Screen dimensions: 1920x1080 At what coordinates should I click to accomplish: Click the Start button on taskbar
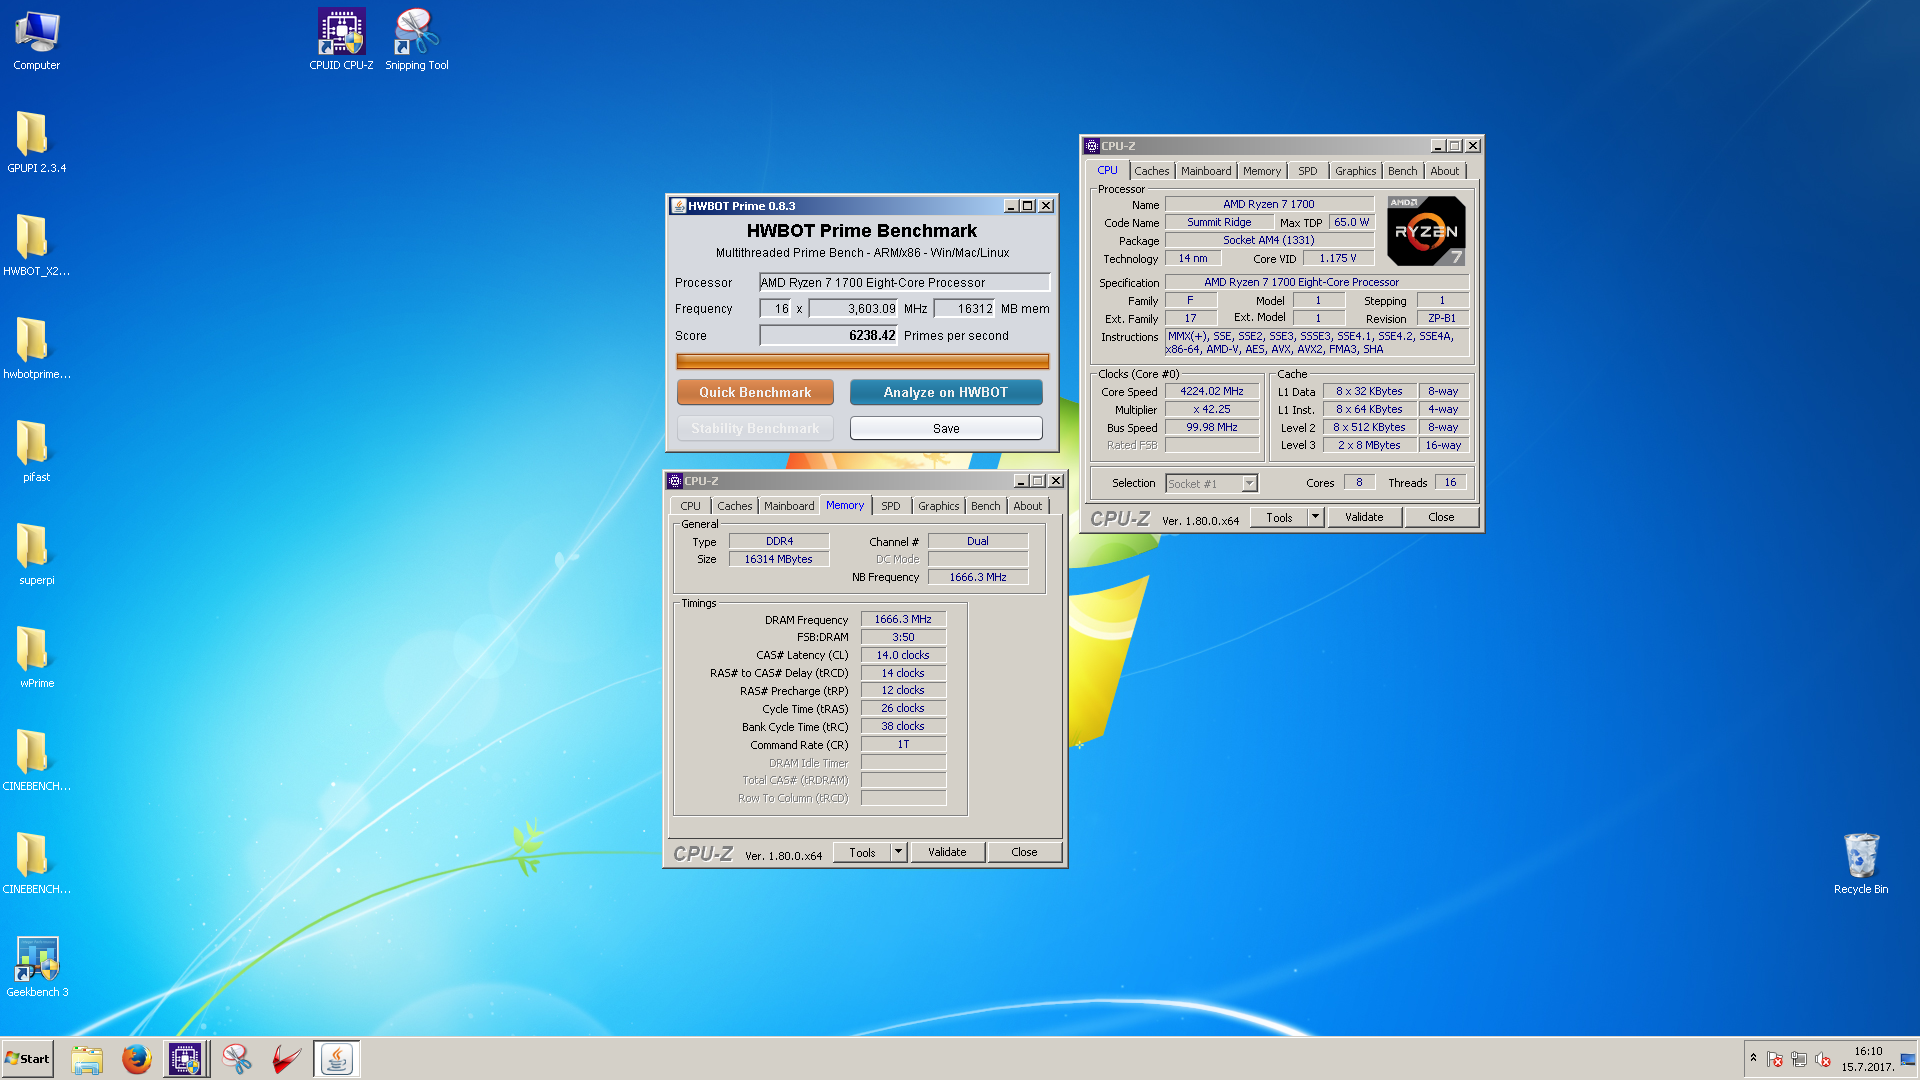pos(28,1059)
